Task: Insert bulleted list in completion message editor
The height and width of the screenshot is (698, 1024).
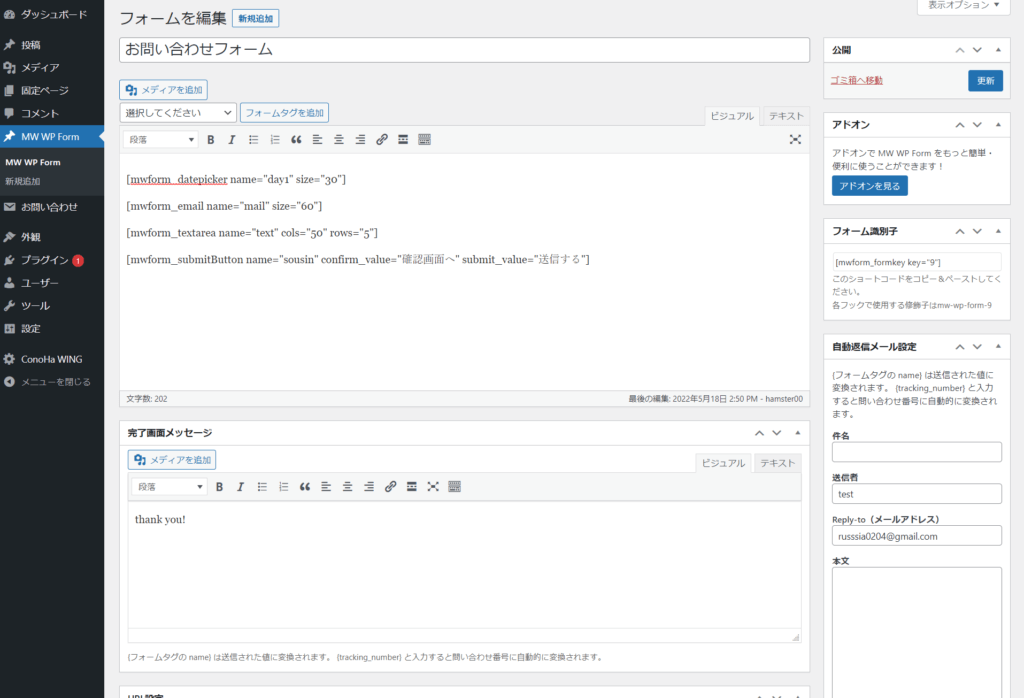Action: (262, 487)
